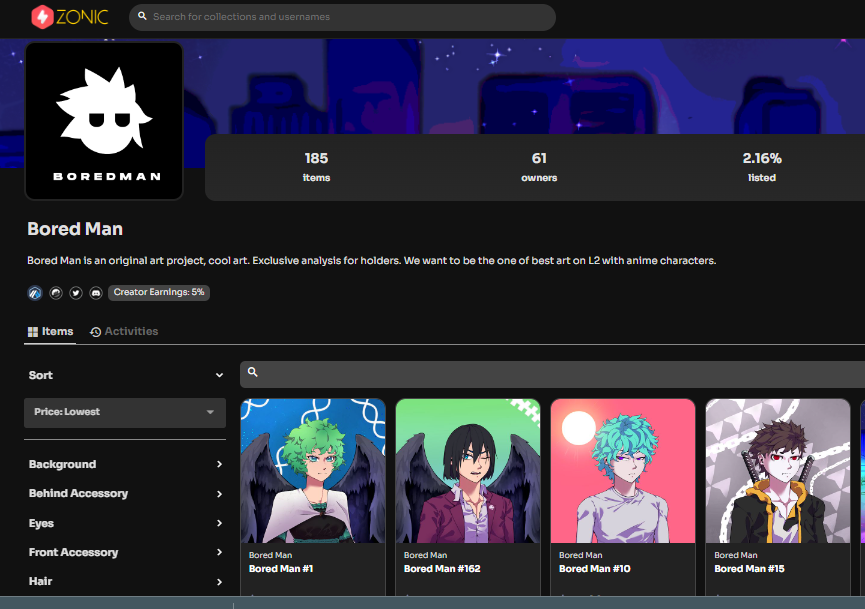Viewport: 865px width, 609px height.
Task: Open the Discord icon link
Action: [x=96, y=293]
